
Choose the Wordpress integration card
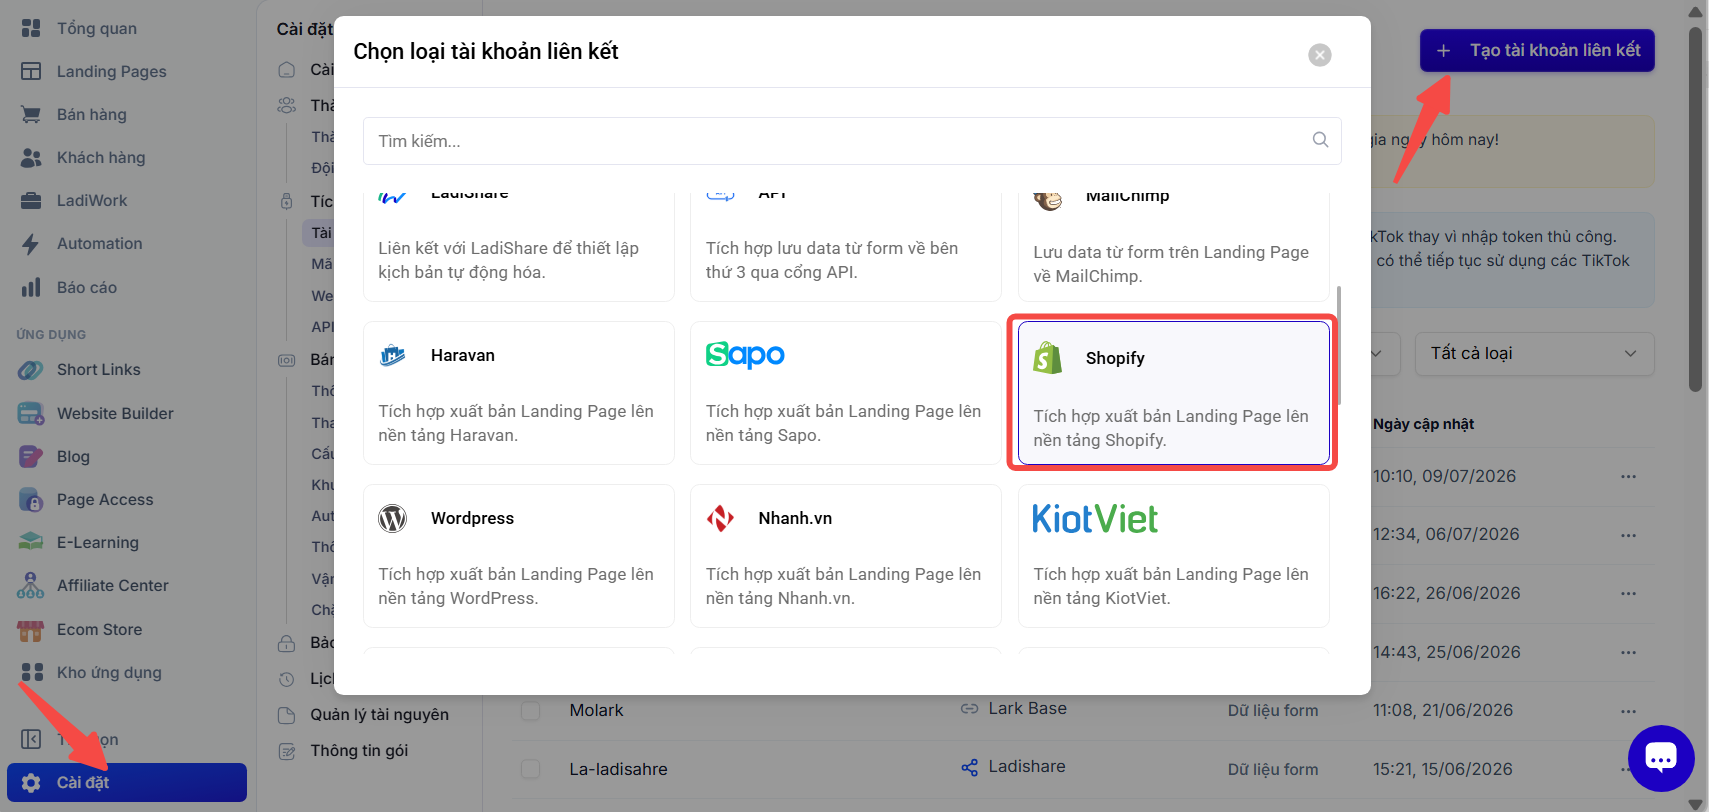[x=519, y=556]
